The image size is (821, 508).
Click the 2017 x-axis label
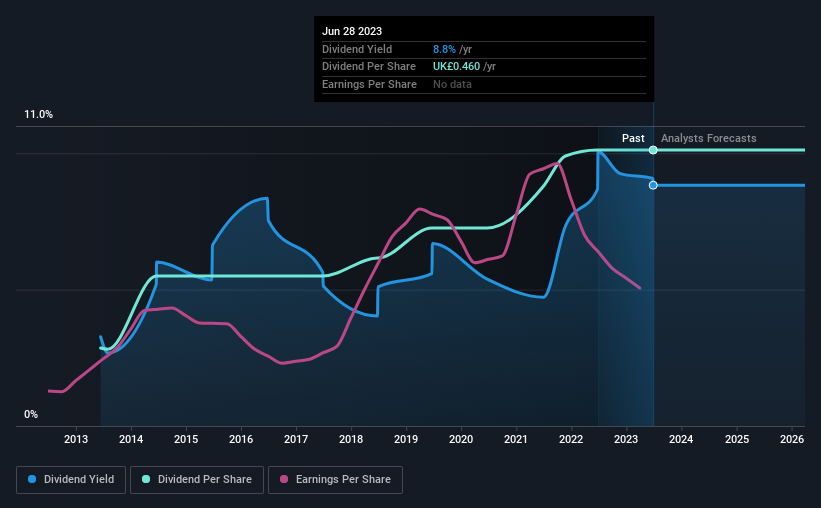(296, 439)
